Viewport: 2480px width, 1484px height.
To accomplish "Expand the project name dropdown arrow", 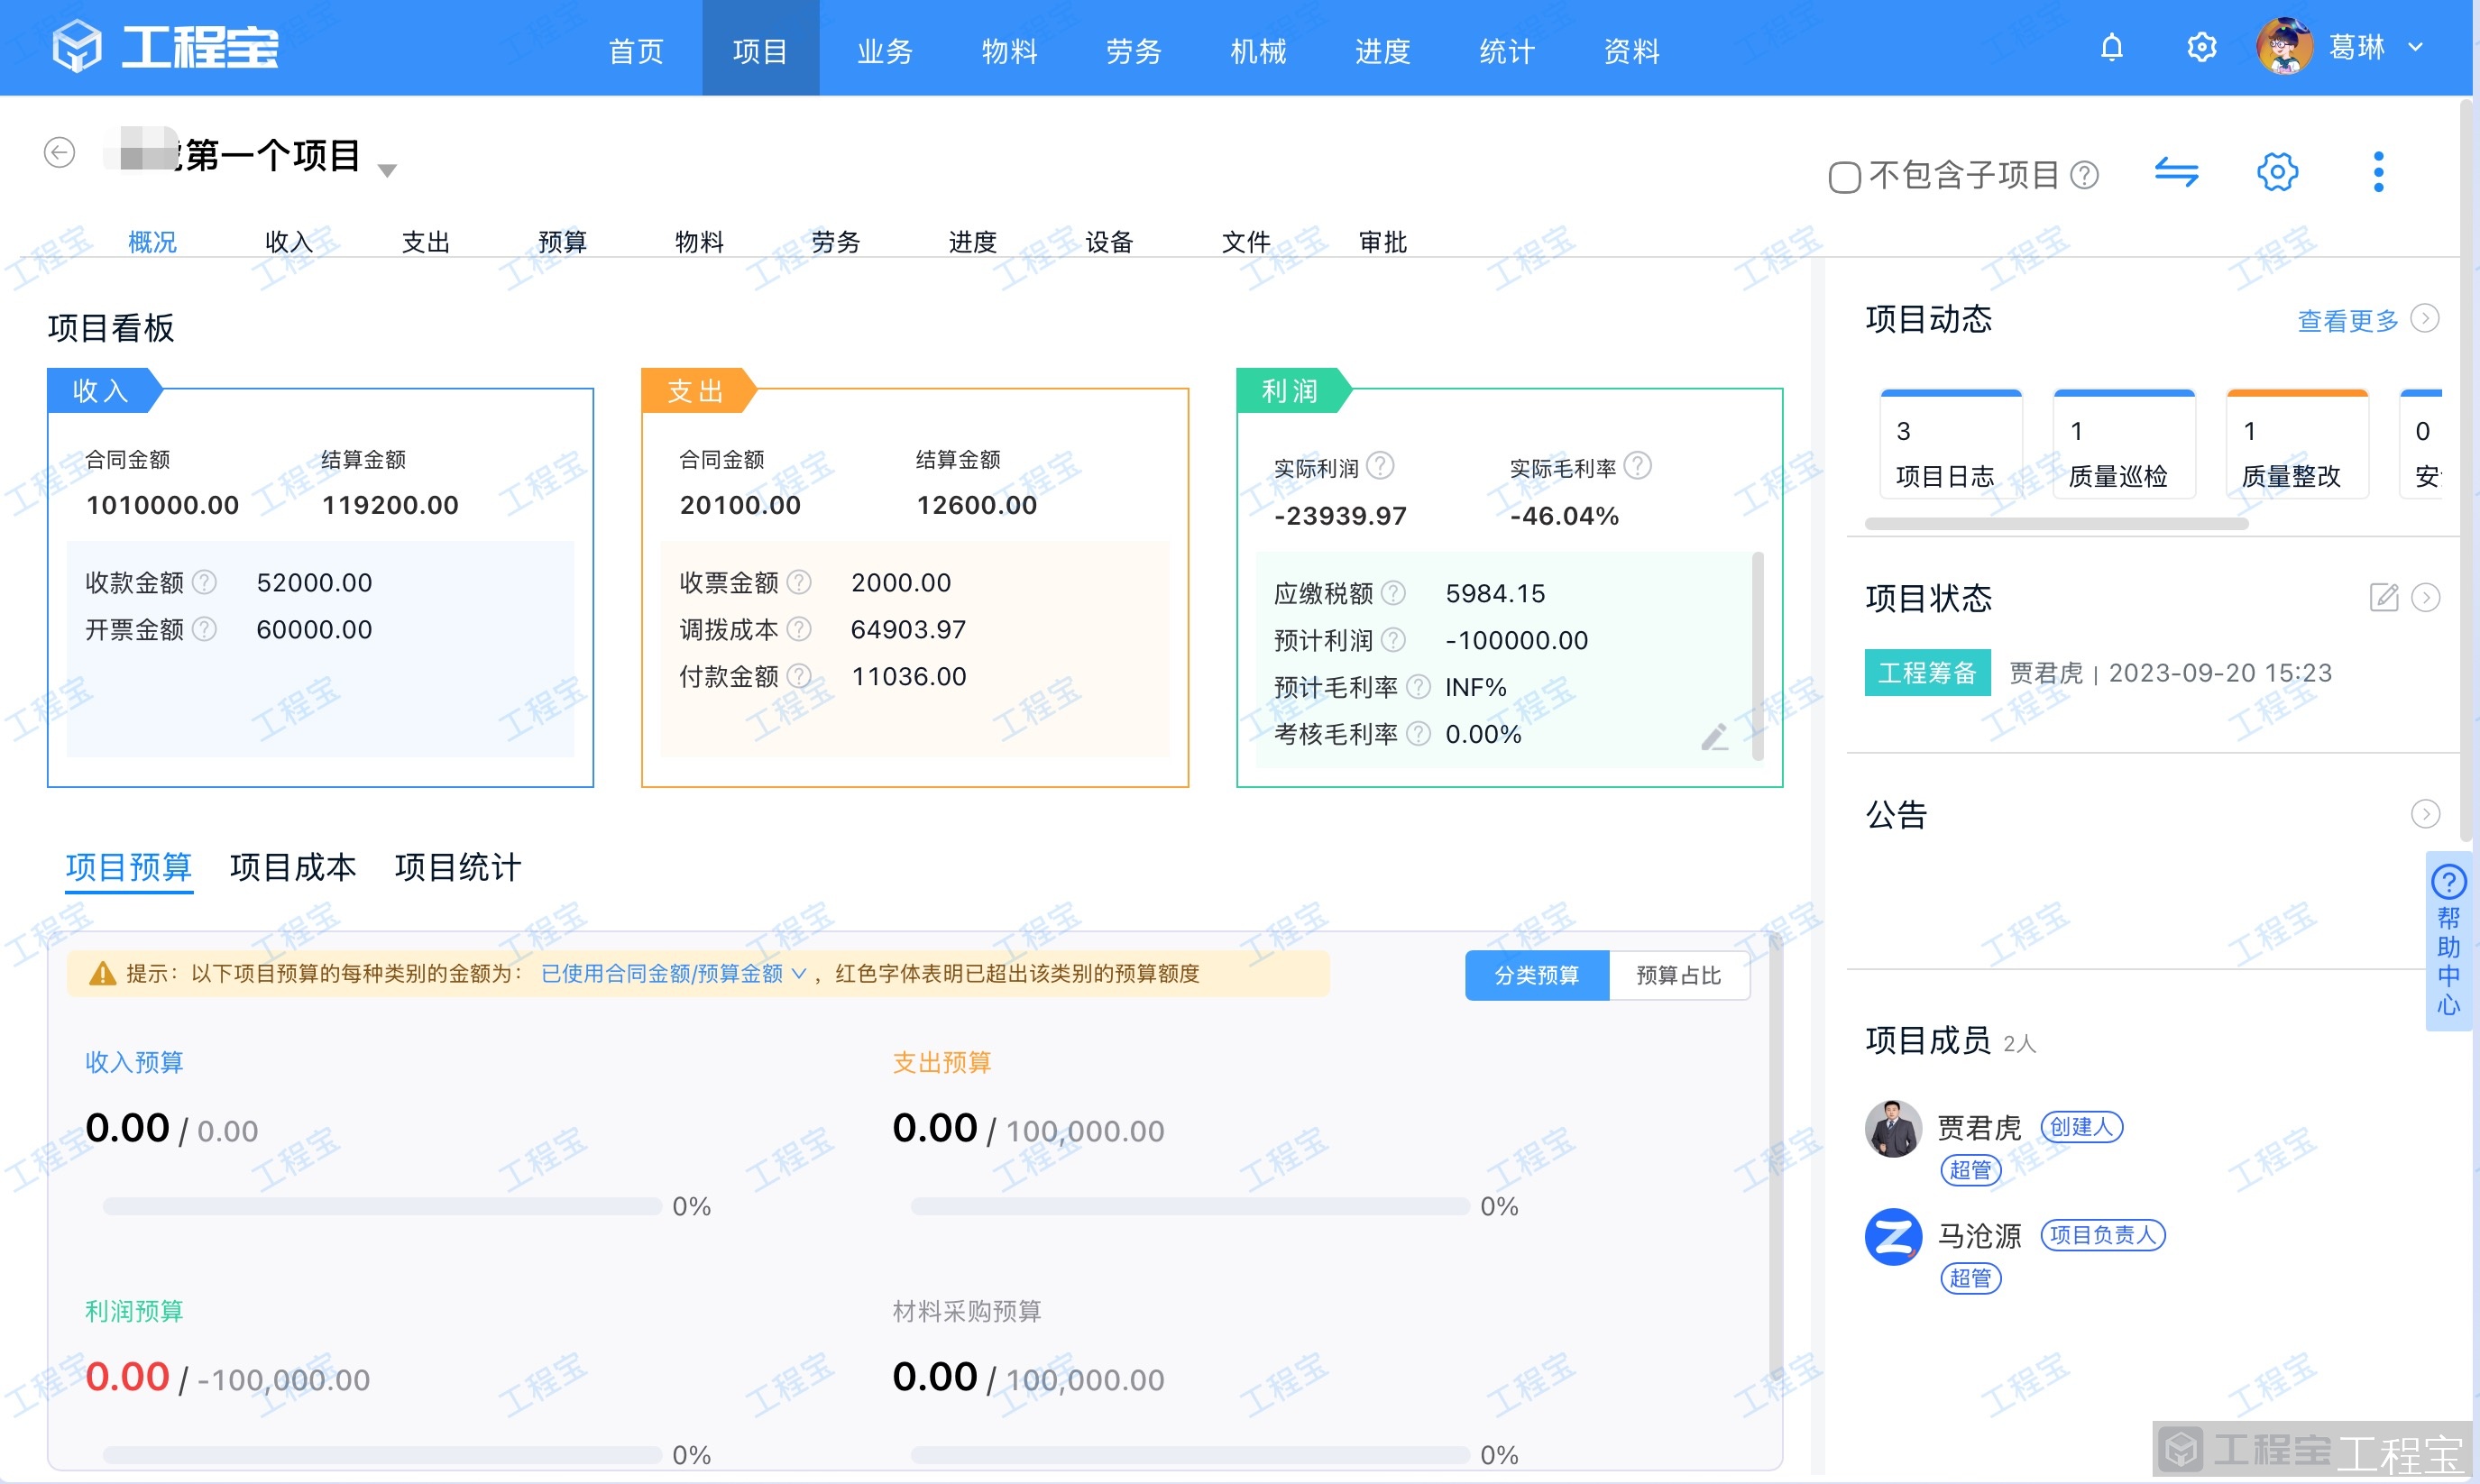I will (388, 169).
